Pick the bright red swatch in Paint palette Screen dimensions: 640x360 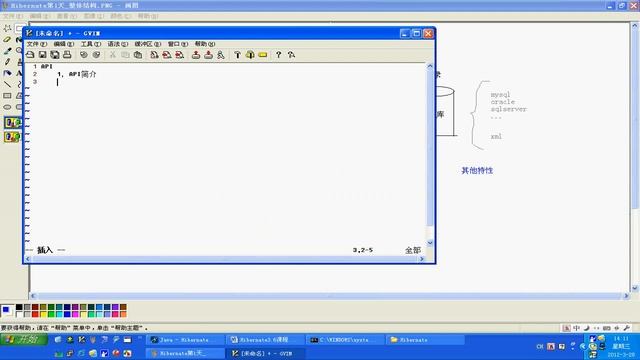(x=35, y=314)
